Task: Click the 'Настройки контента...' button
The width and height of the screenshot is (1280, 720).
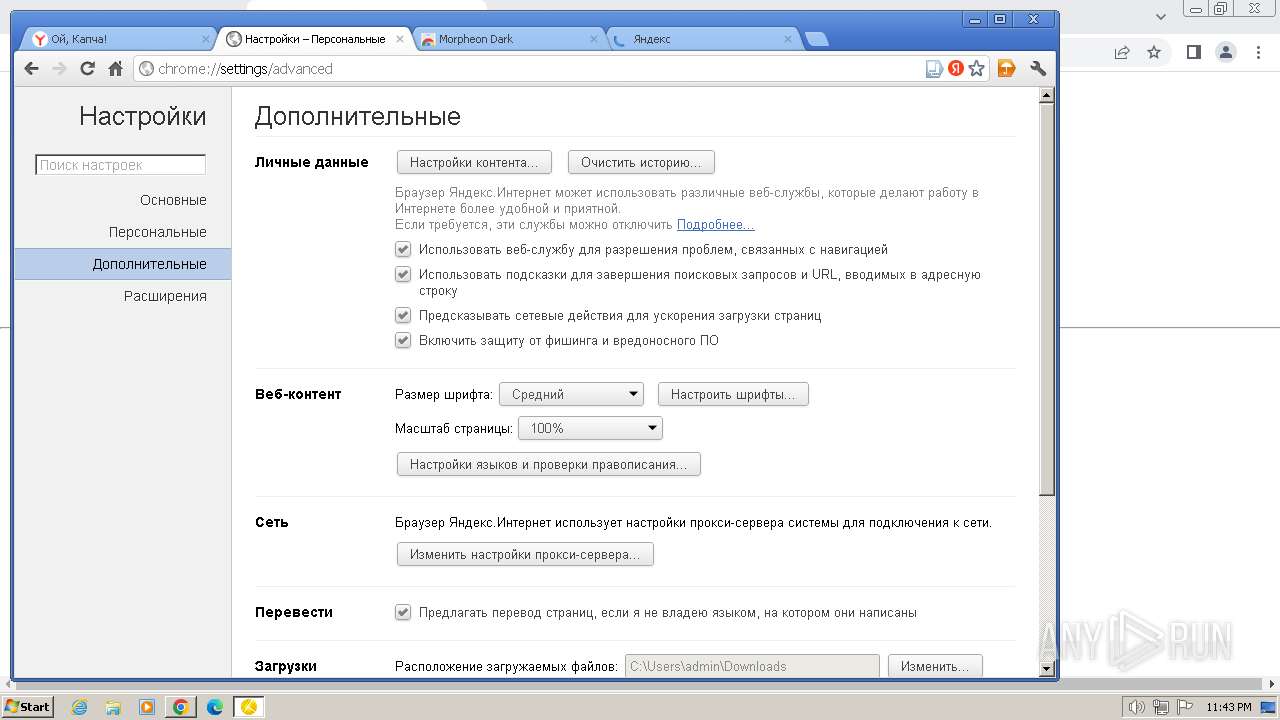Action: pyautogui.click(x=474, y=162)
